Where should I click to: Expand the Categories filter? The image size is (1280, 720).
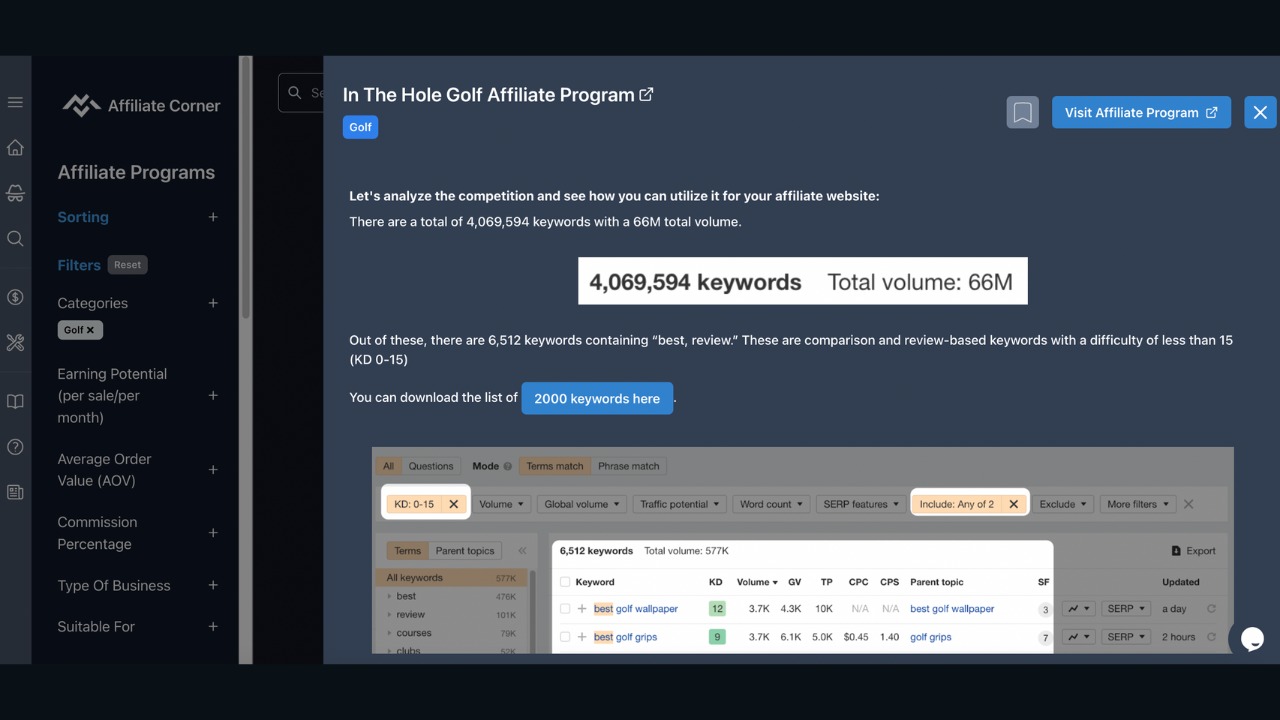click(x=213, y=303)
